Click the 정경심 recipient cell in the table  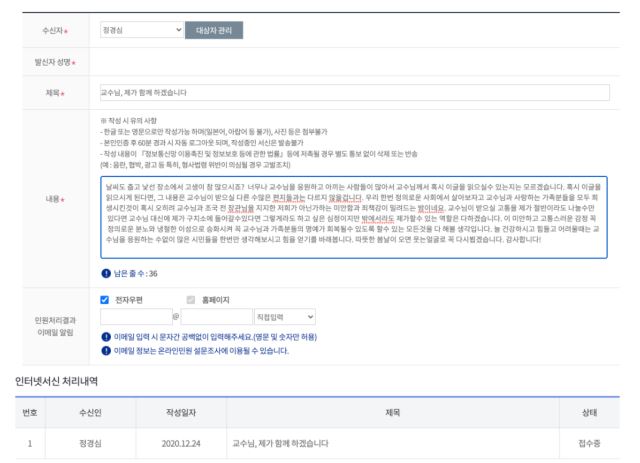[90, 443]
